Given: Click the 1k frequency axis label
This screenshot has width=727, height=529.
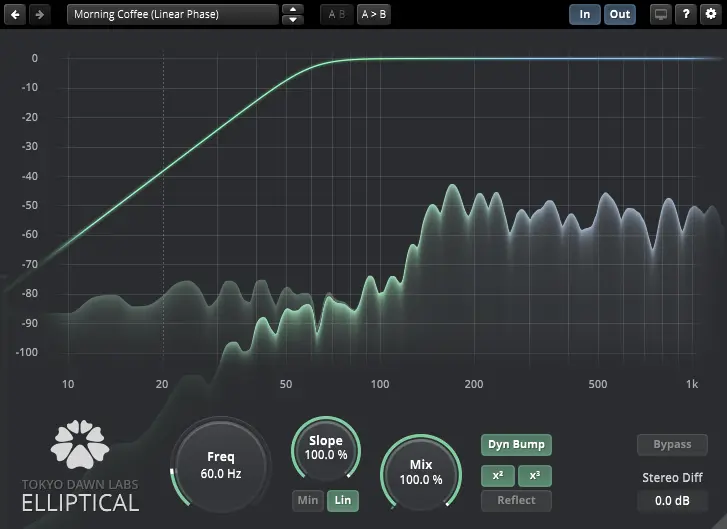Looking at the screenshot, I should click(692, 384).
